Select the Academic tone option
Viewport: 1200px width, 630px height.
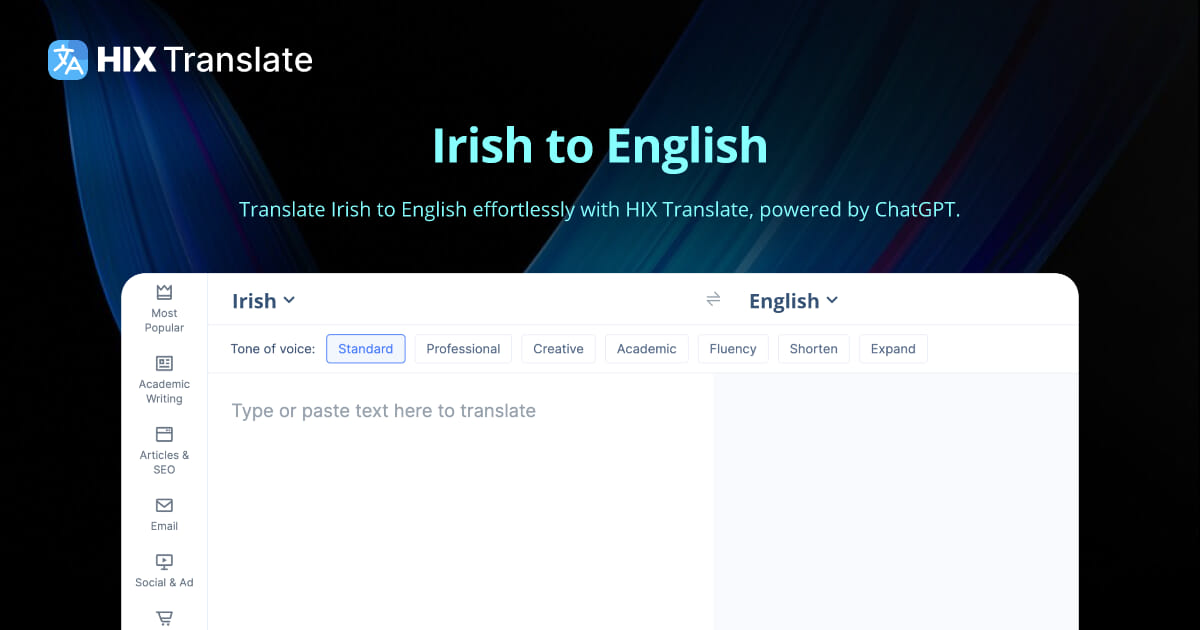tap(646, 348)
